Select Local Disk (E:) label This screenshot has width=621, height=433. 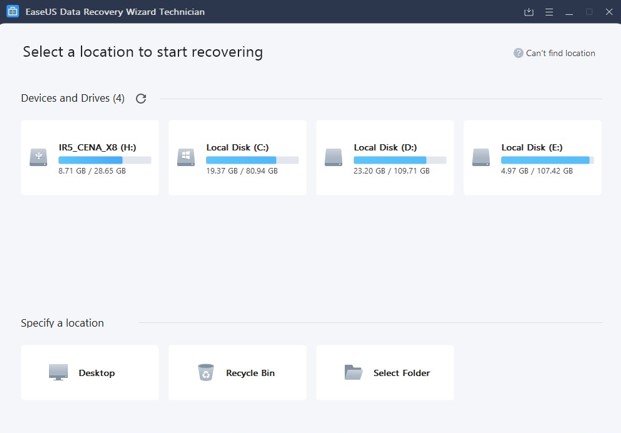pyautogui.click(x=532, y=147)
